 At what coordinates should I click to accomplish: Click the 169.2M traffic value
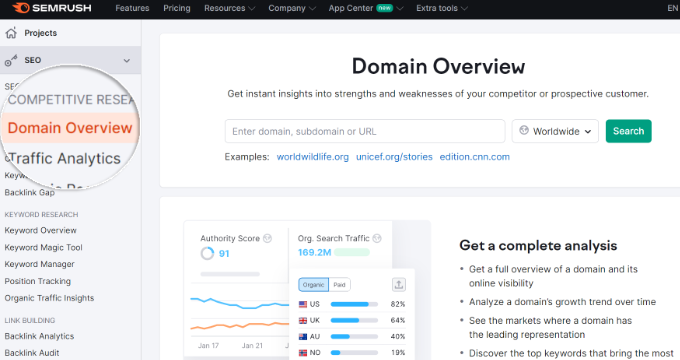[314, 252]
